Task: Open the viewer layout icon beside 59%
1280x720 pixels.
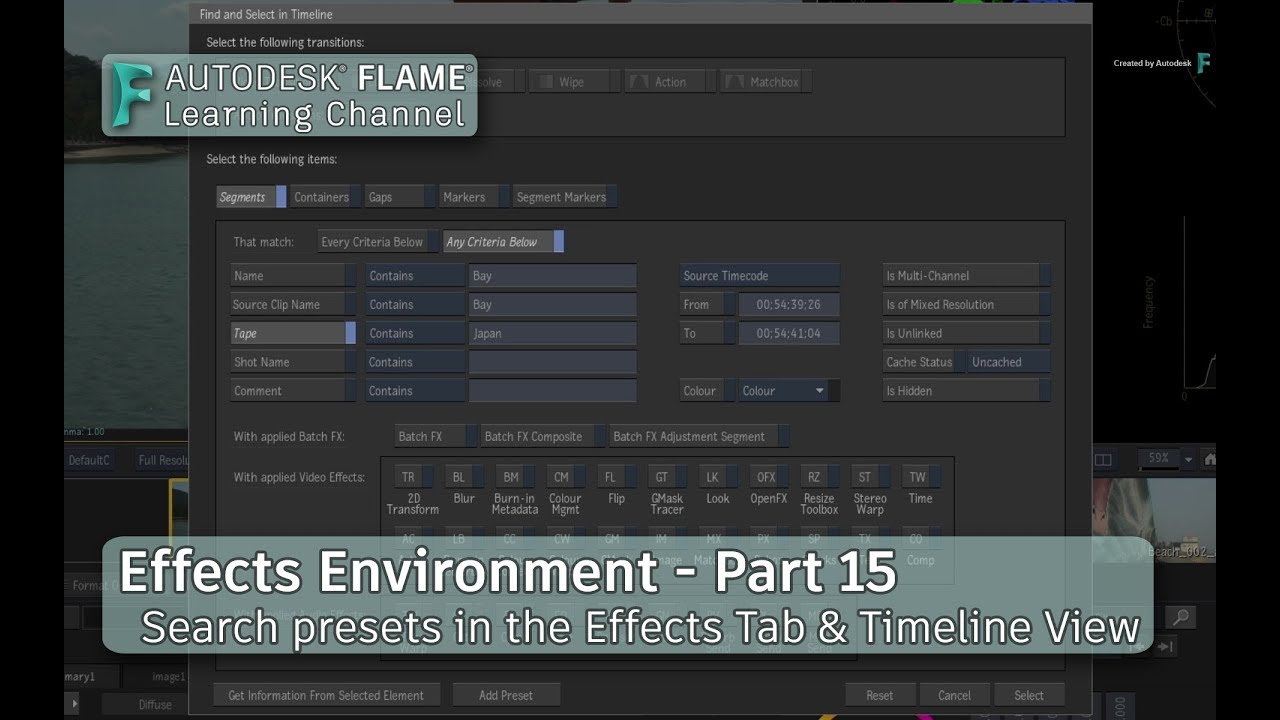Action: [x=1103, y=459]
